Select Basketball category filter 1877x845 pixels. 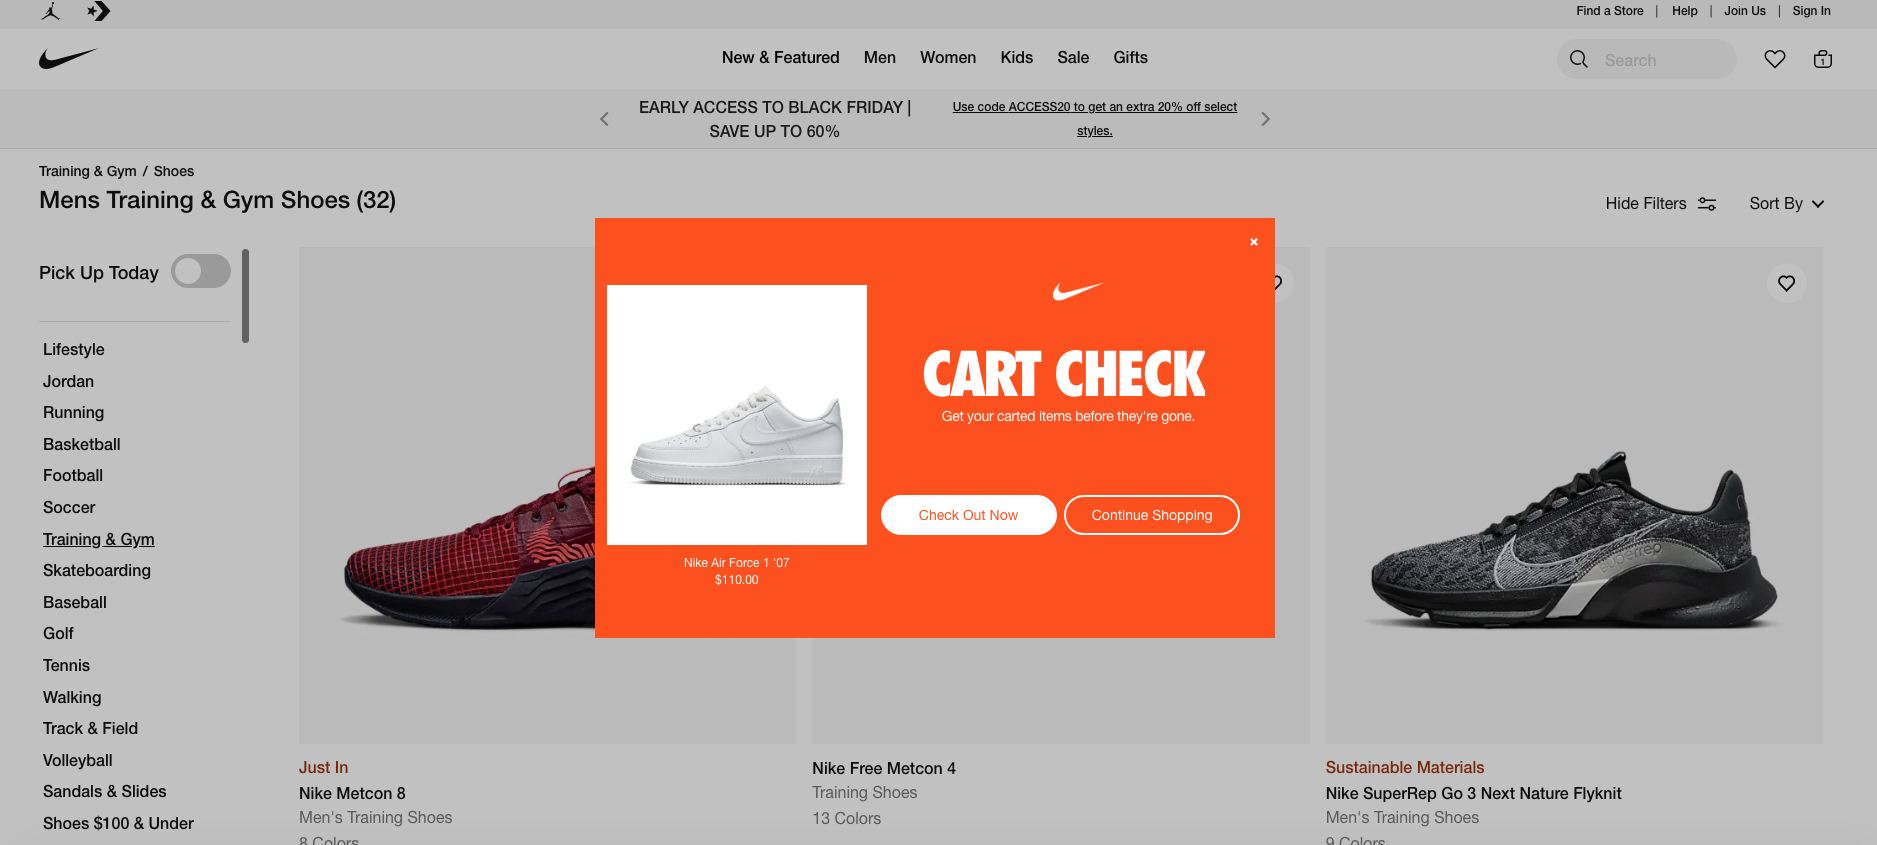82,444
